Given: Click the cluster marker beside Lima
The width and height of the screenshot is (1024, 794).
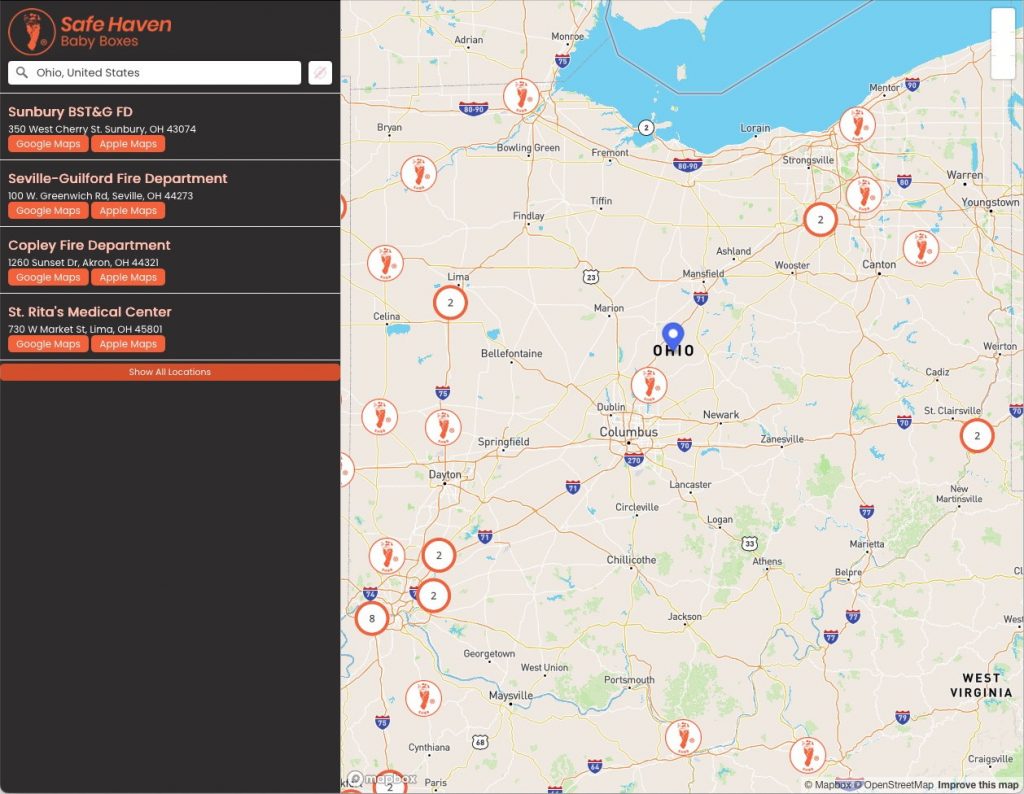Looking at the screenshot, I should click(450, 302).
